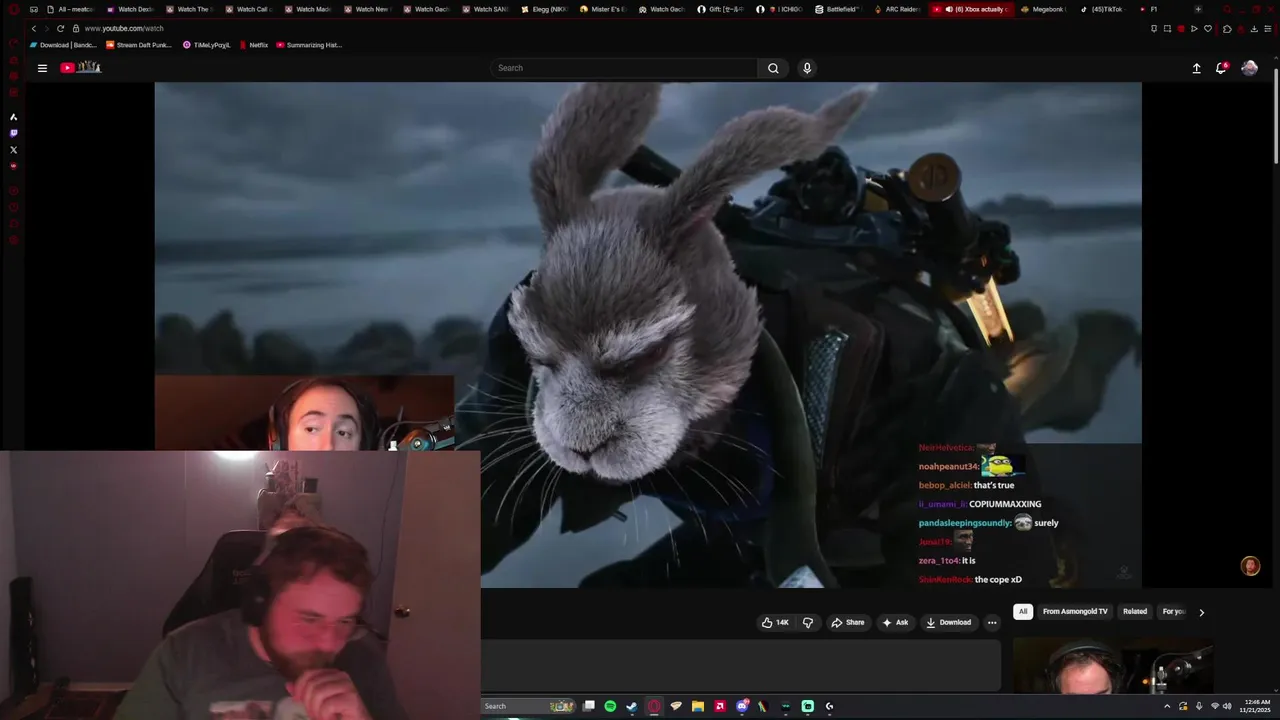The image size is (1280, 720).
Task: Open volume control in system tray
Action: tap(1227, 706)
